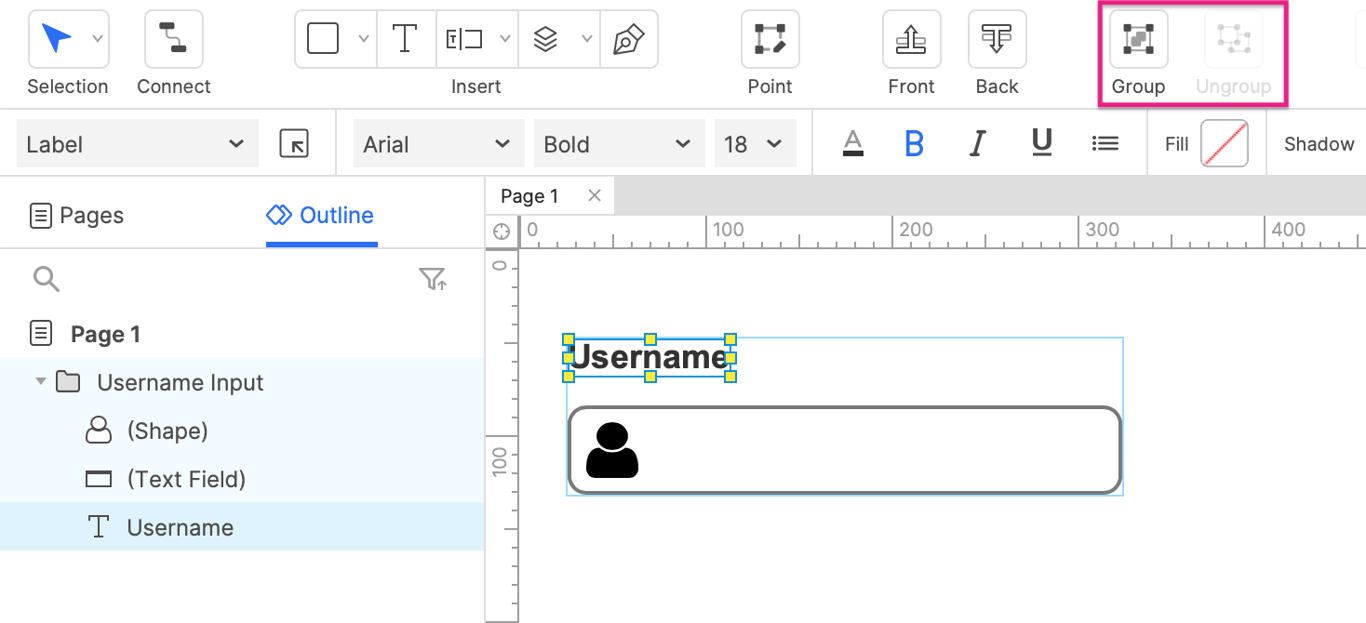1366x623 pixels.
Task: Switch to the Pages tab
Action: [77, 215]
